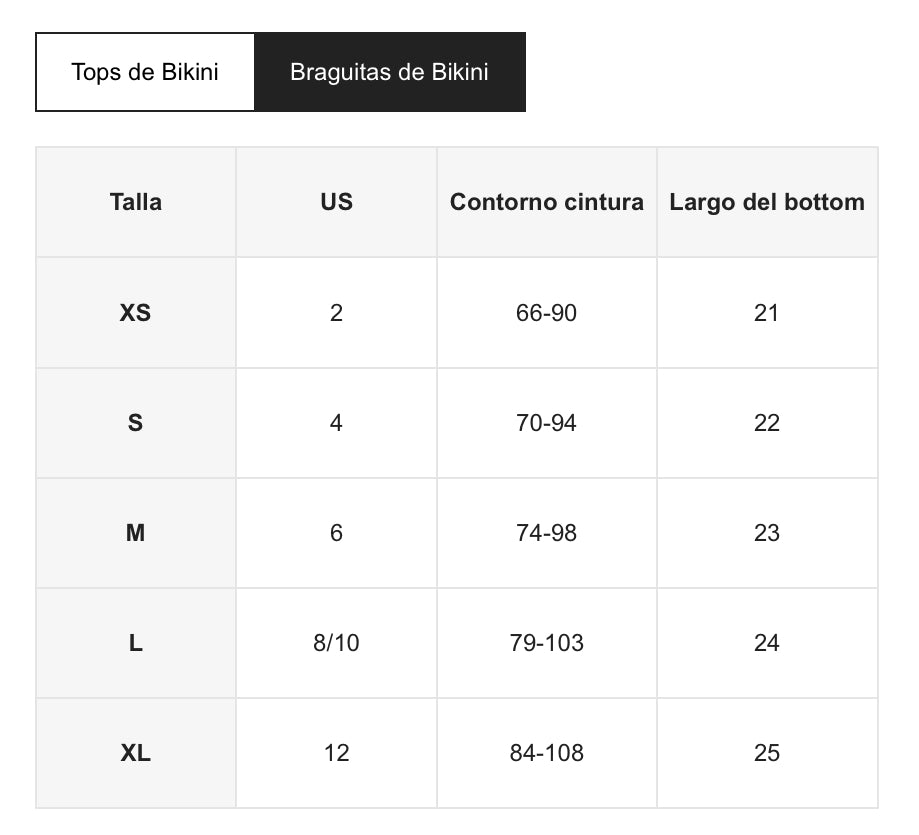The height and width of the screenshot is (835, 919).
Task: Select bottom length value 25
Action: tap(767, 753)
